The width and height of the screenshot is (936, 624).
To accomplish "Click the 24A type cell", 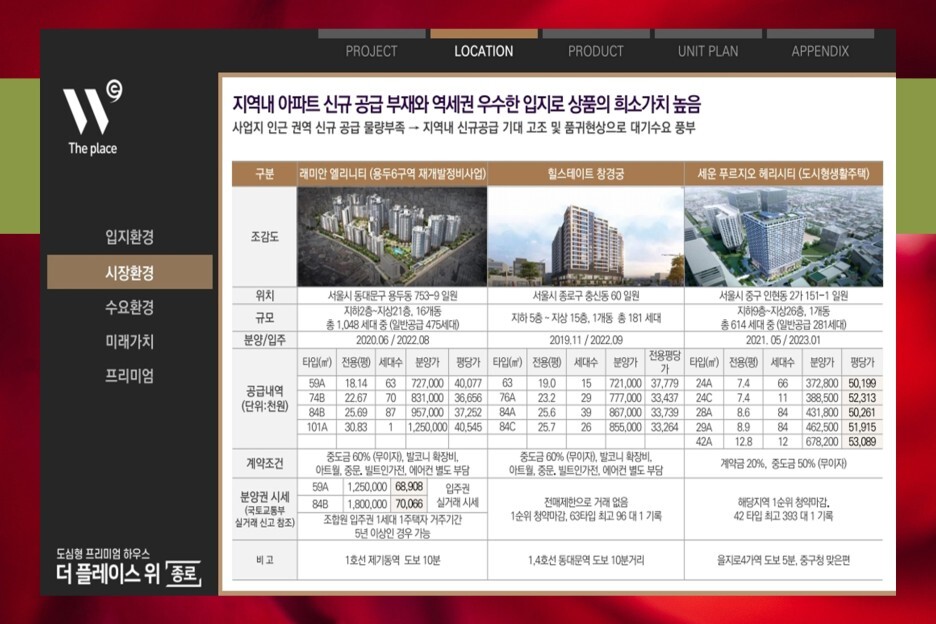I will 704,383.
